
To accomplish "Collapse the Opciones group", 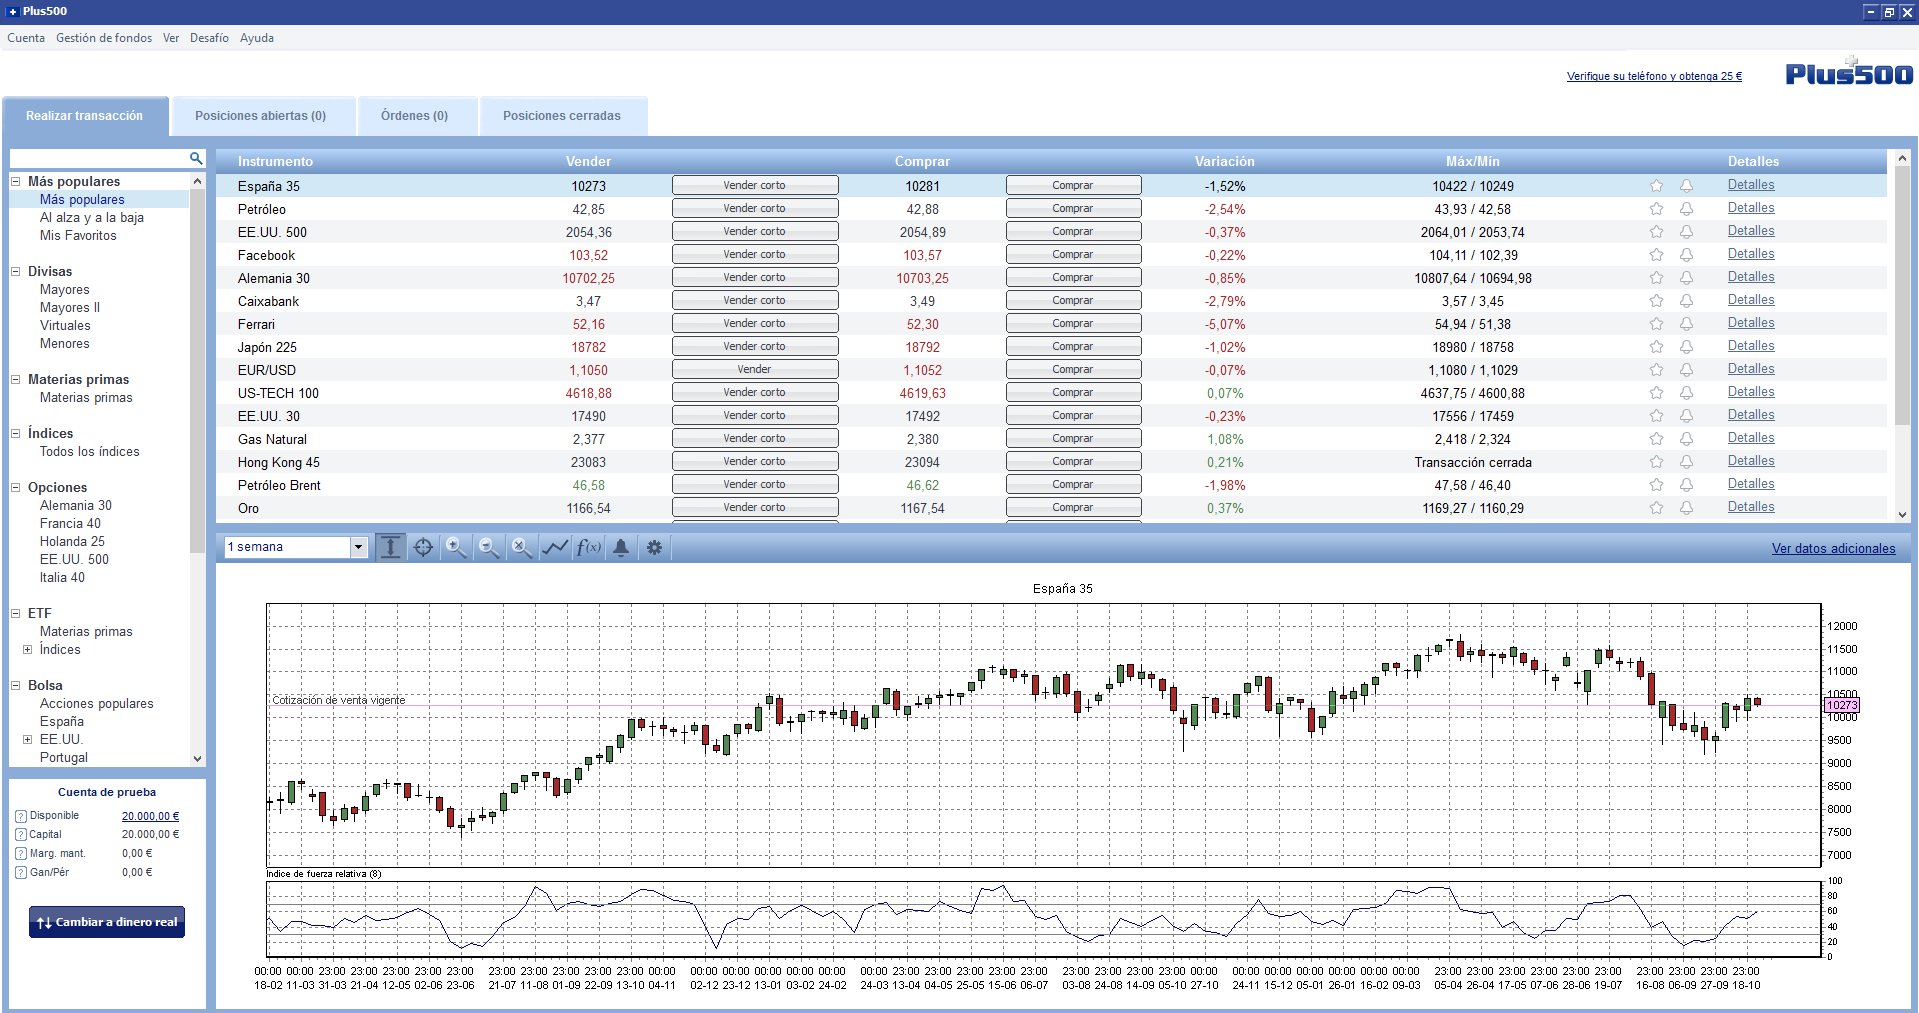I will tap(16, 487).
